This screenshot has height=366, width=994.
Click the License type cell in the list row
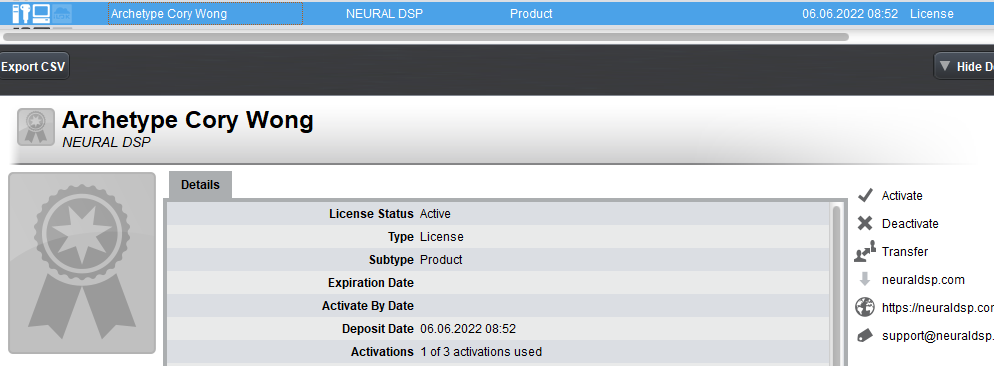pos(931,13)
